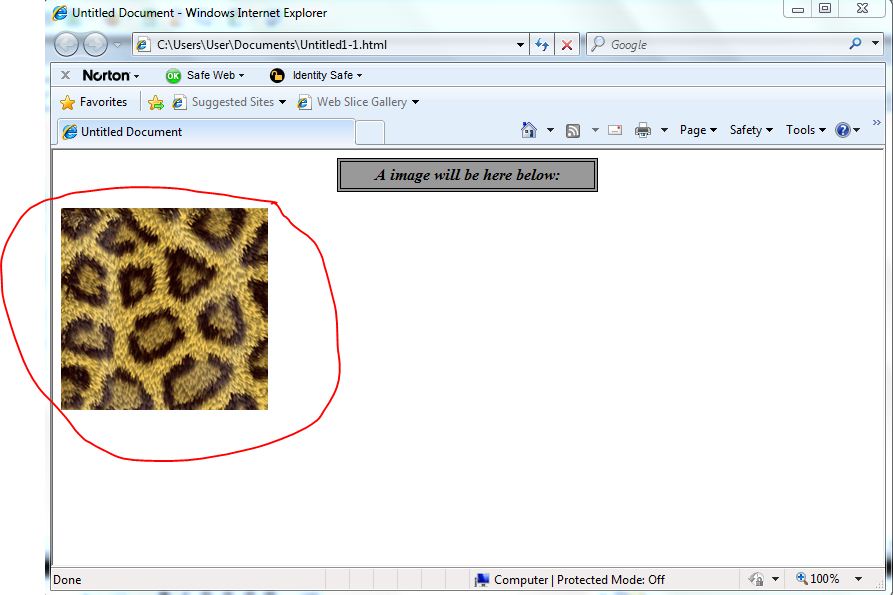893x595 pixels.
Task: Select the 100% zoom control
Action: tap(822, 579)
